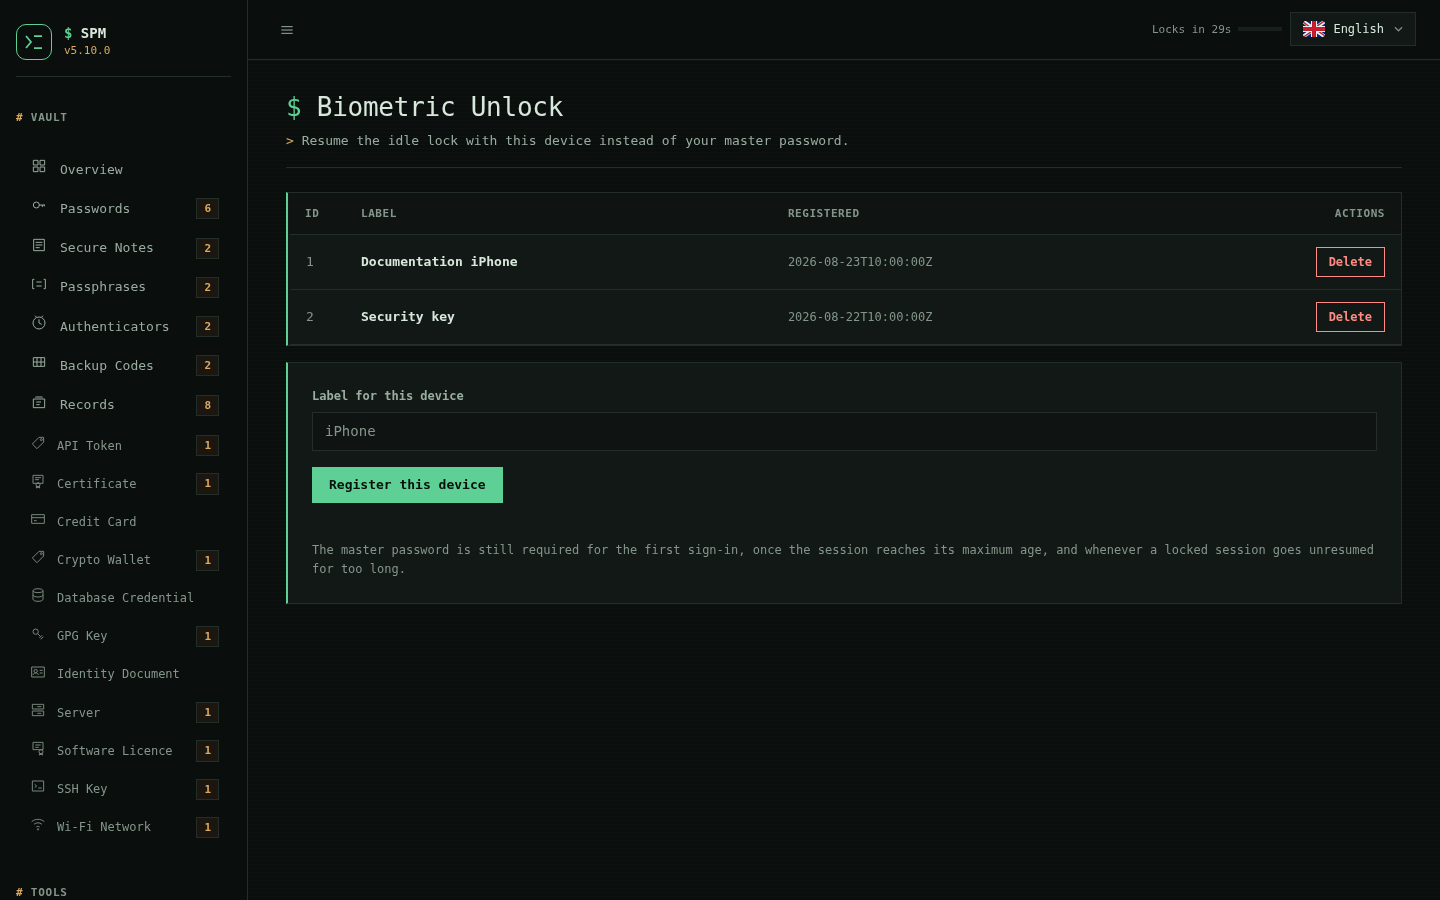Click the API Token tag icon
This screenshot has height=900, width=1440.
click(38, 443)
